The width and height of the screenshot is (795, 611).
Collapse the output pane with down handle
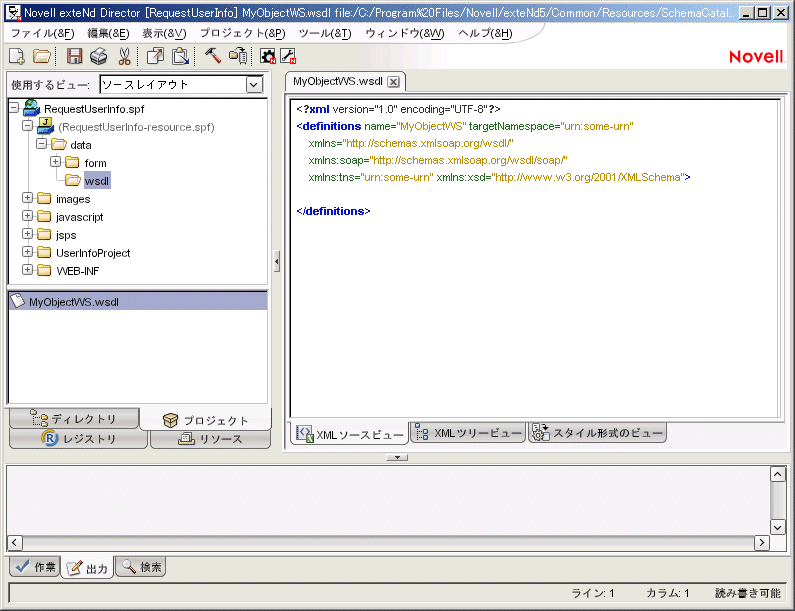tap(397, 457)
